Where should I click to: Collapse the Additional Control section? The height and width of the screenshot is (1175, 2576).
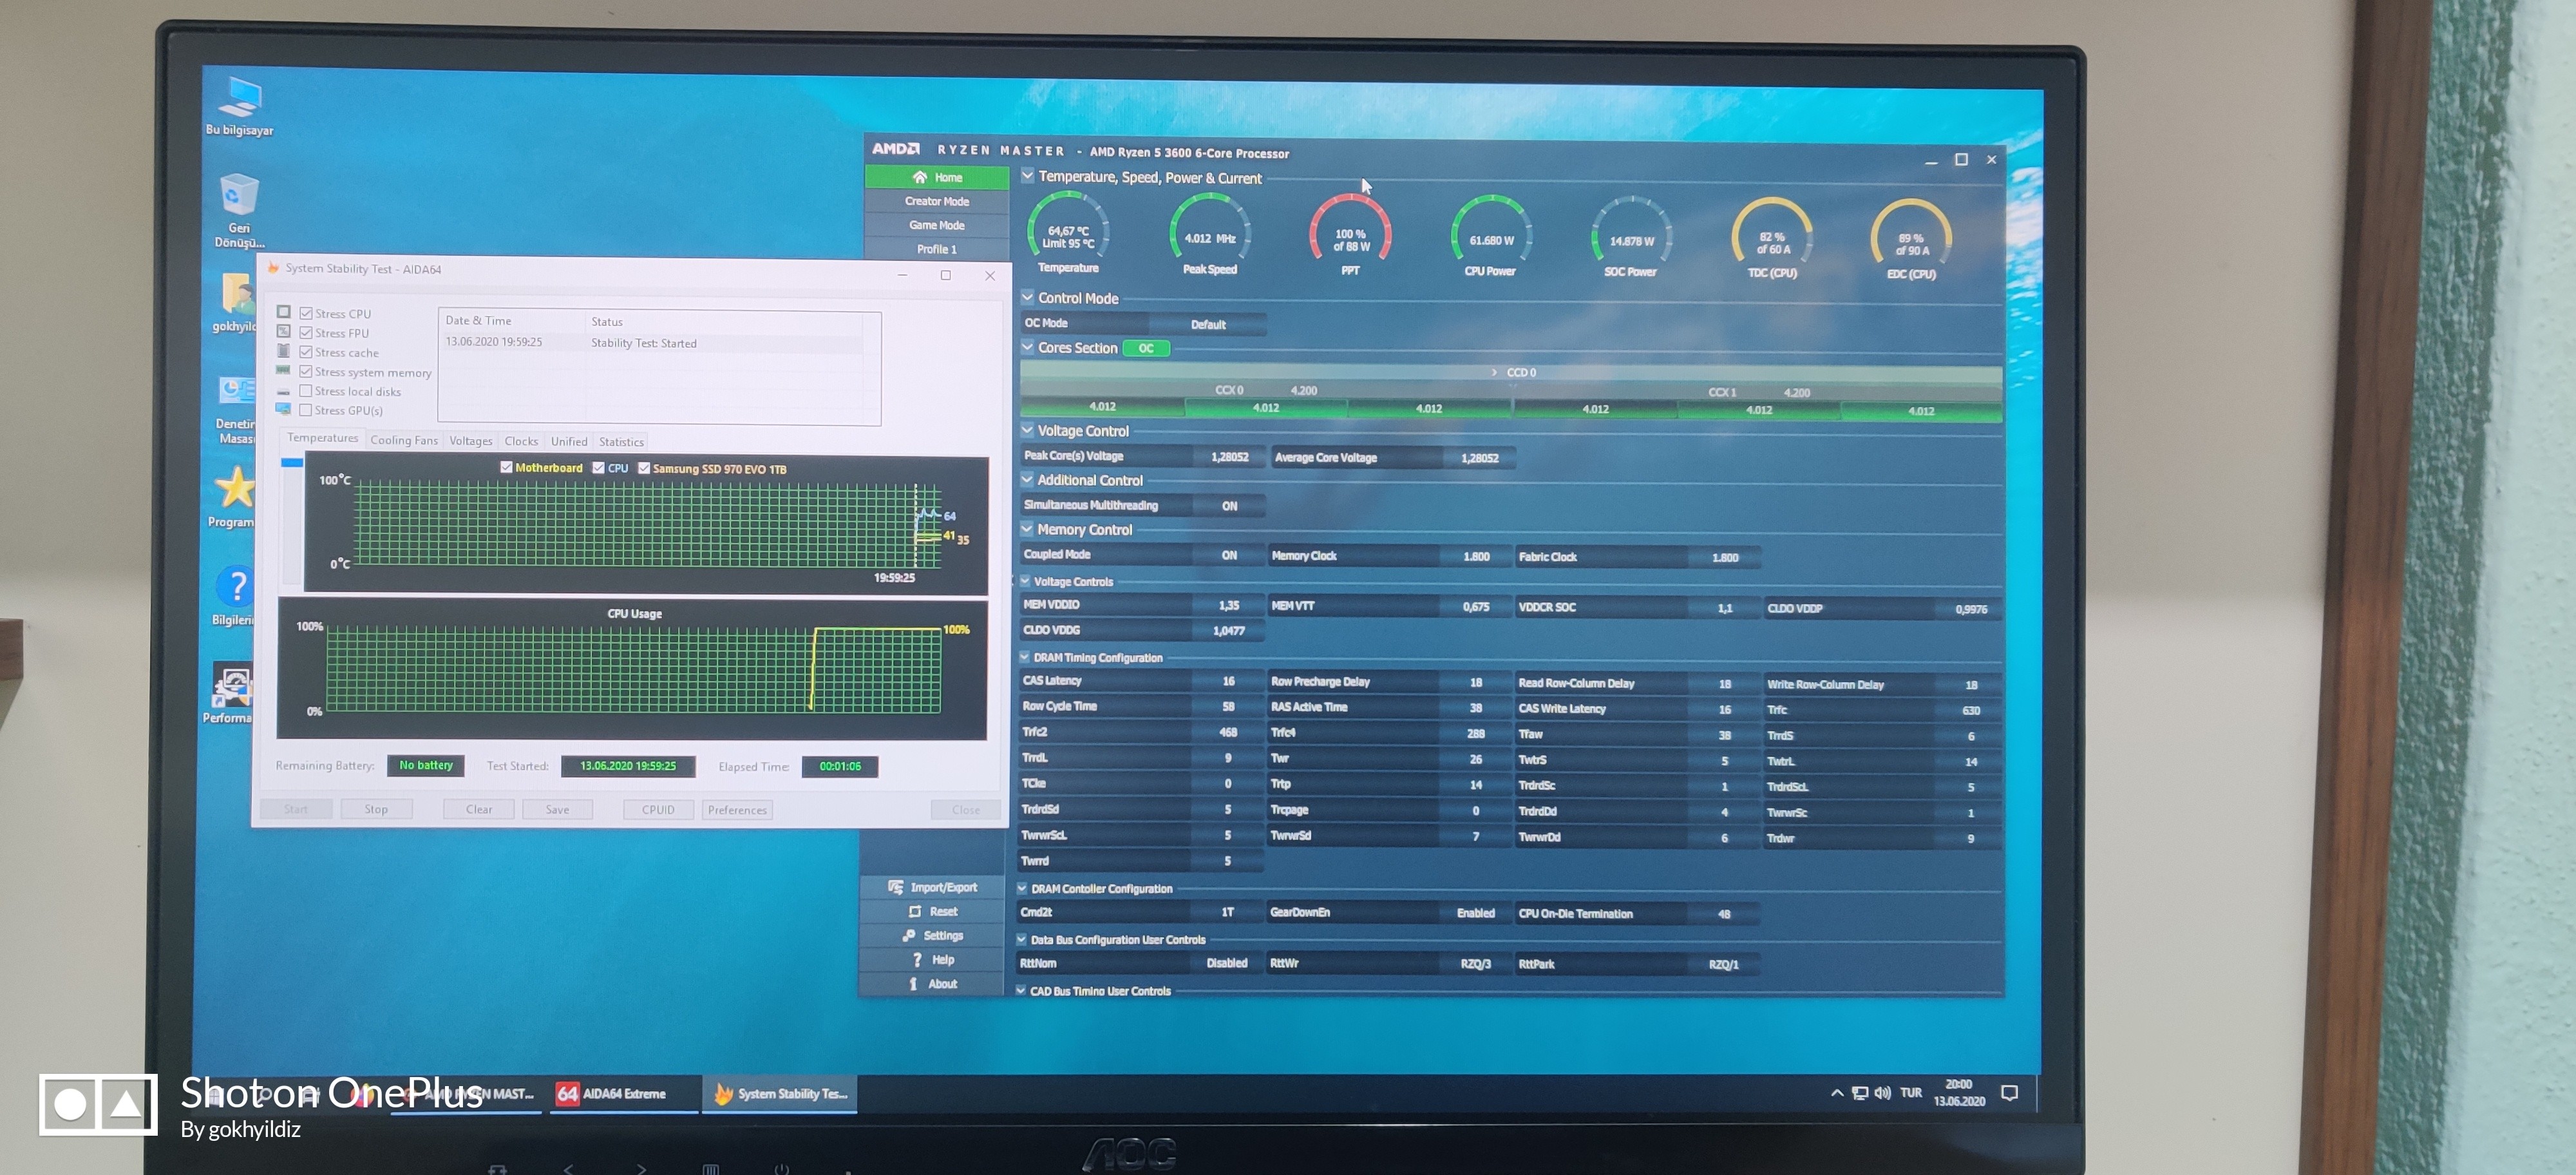[x=1027, y=479]
